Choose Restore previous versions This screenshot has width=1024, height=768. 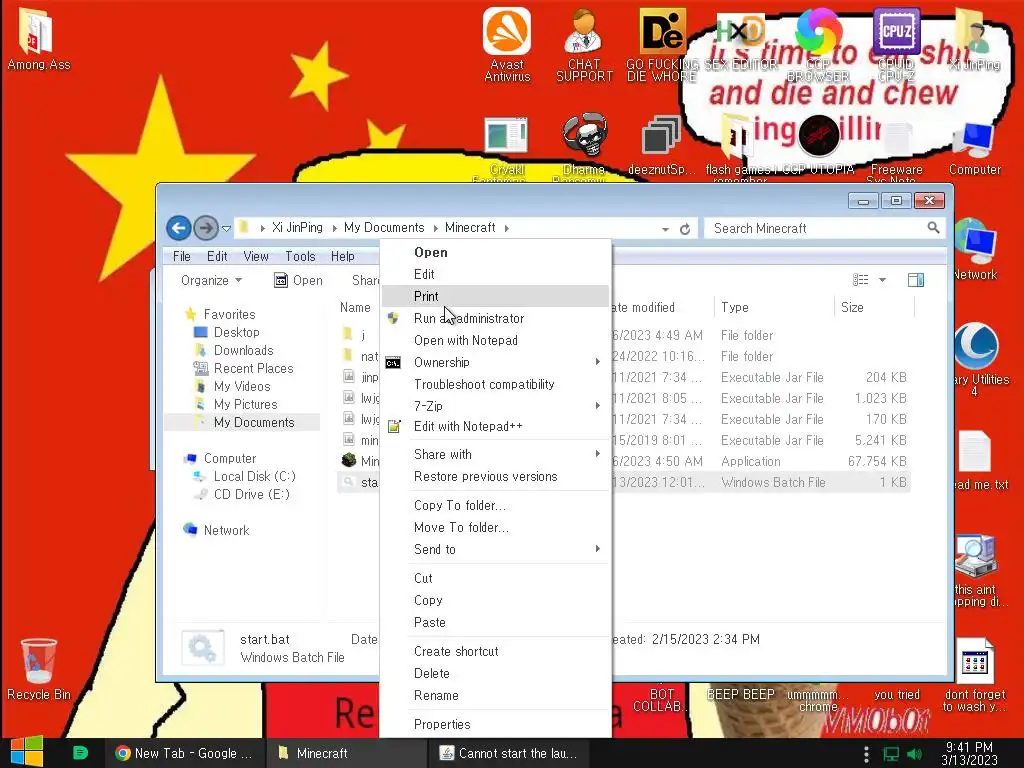[x=495, y=476]
